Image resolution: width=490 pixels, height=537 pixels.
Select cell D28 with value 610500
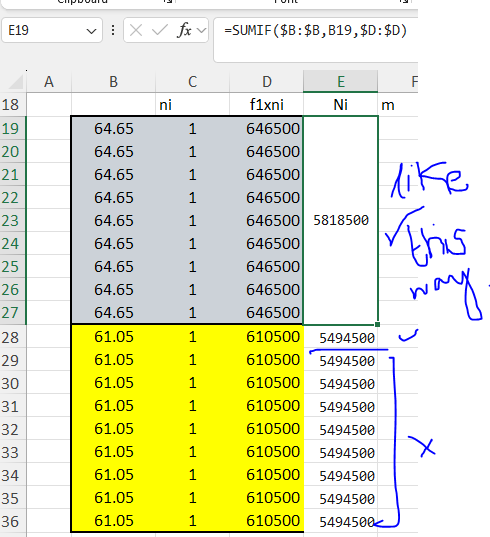[x=267, y=337]
